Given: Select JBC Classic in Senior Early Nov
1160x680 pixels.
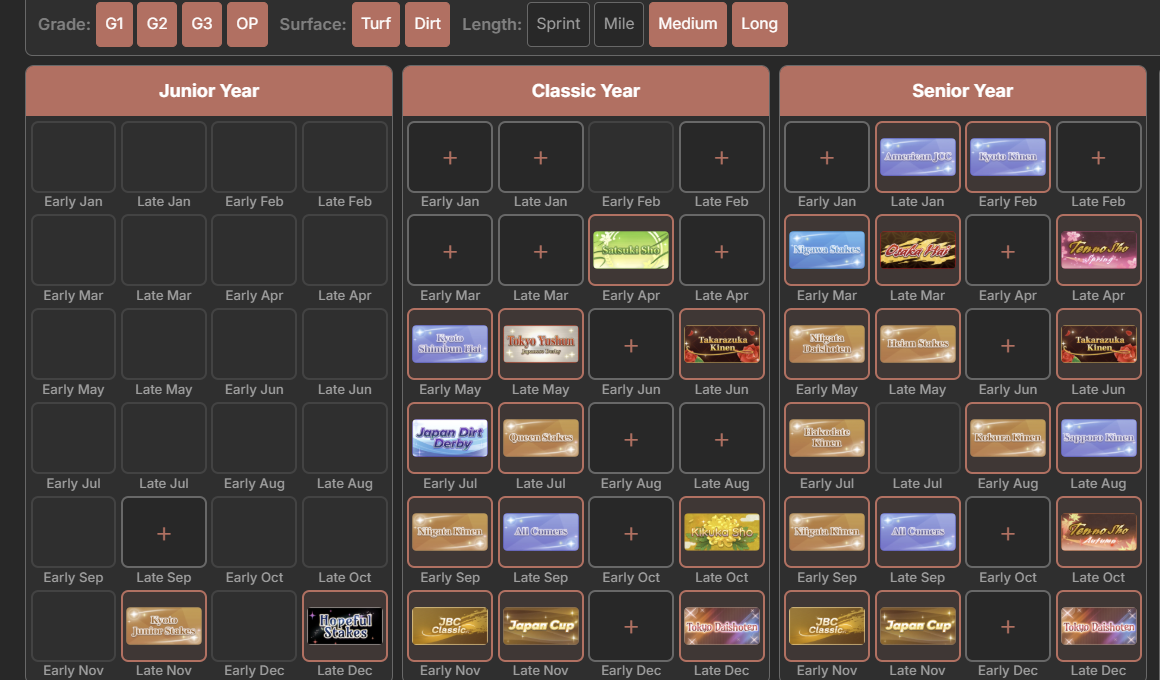Looking at the screenshot, I should pos(826,625).
